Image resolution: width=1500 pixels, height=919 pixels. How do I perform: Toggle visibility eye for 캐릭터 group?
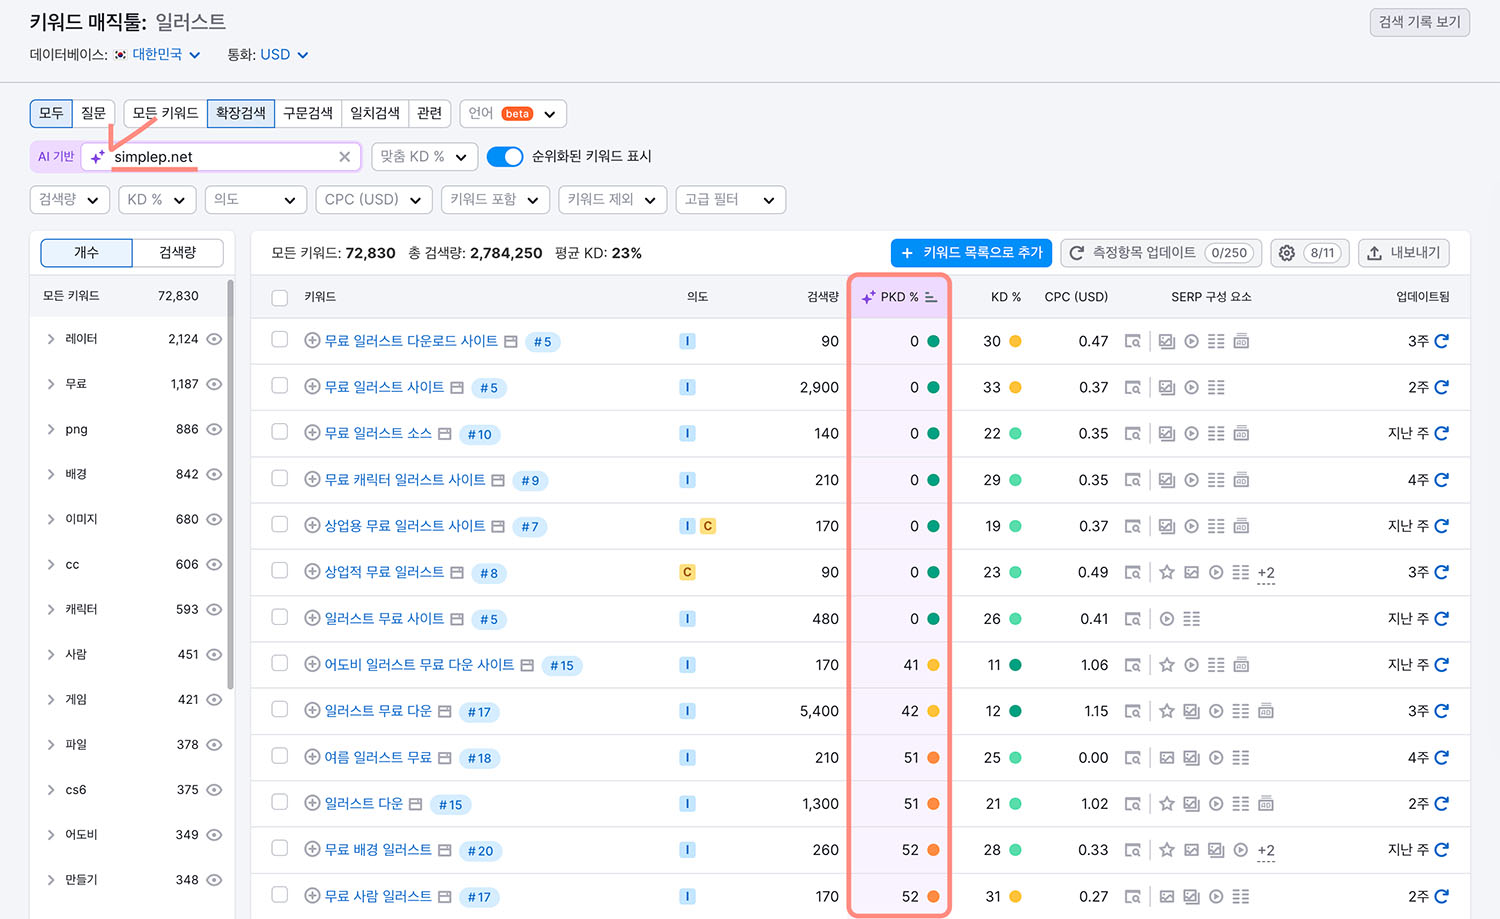214,609
